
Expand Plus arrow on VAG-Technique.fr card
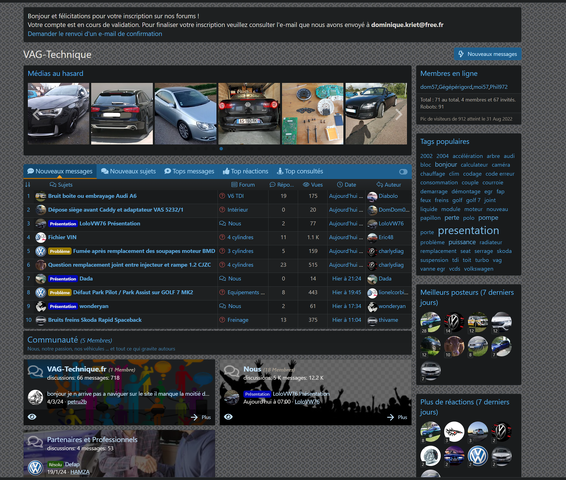201,417
